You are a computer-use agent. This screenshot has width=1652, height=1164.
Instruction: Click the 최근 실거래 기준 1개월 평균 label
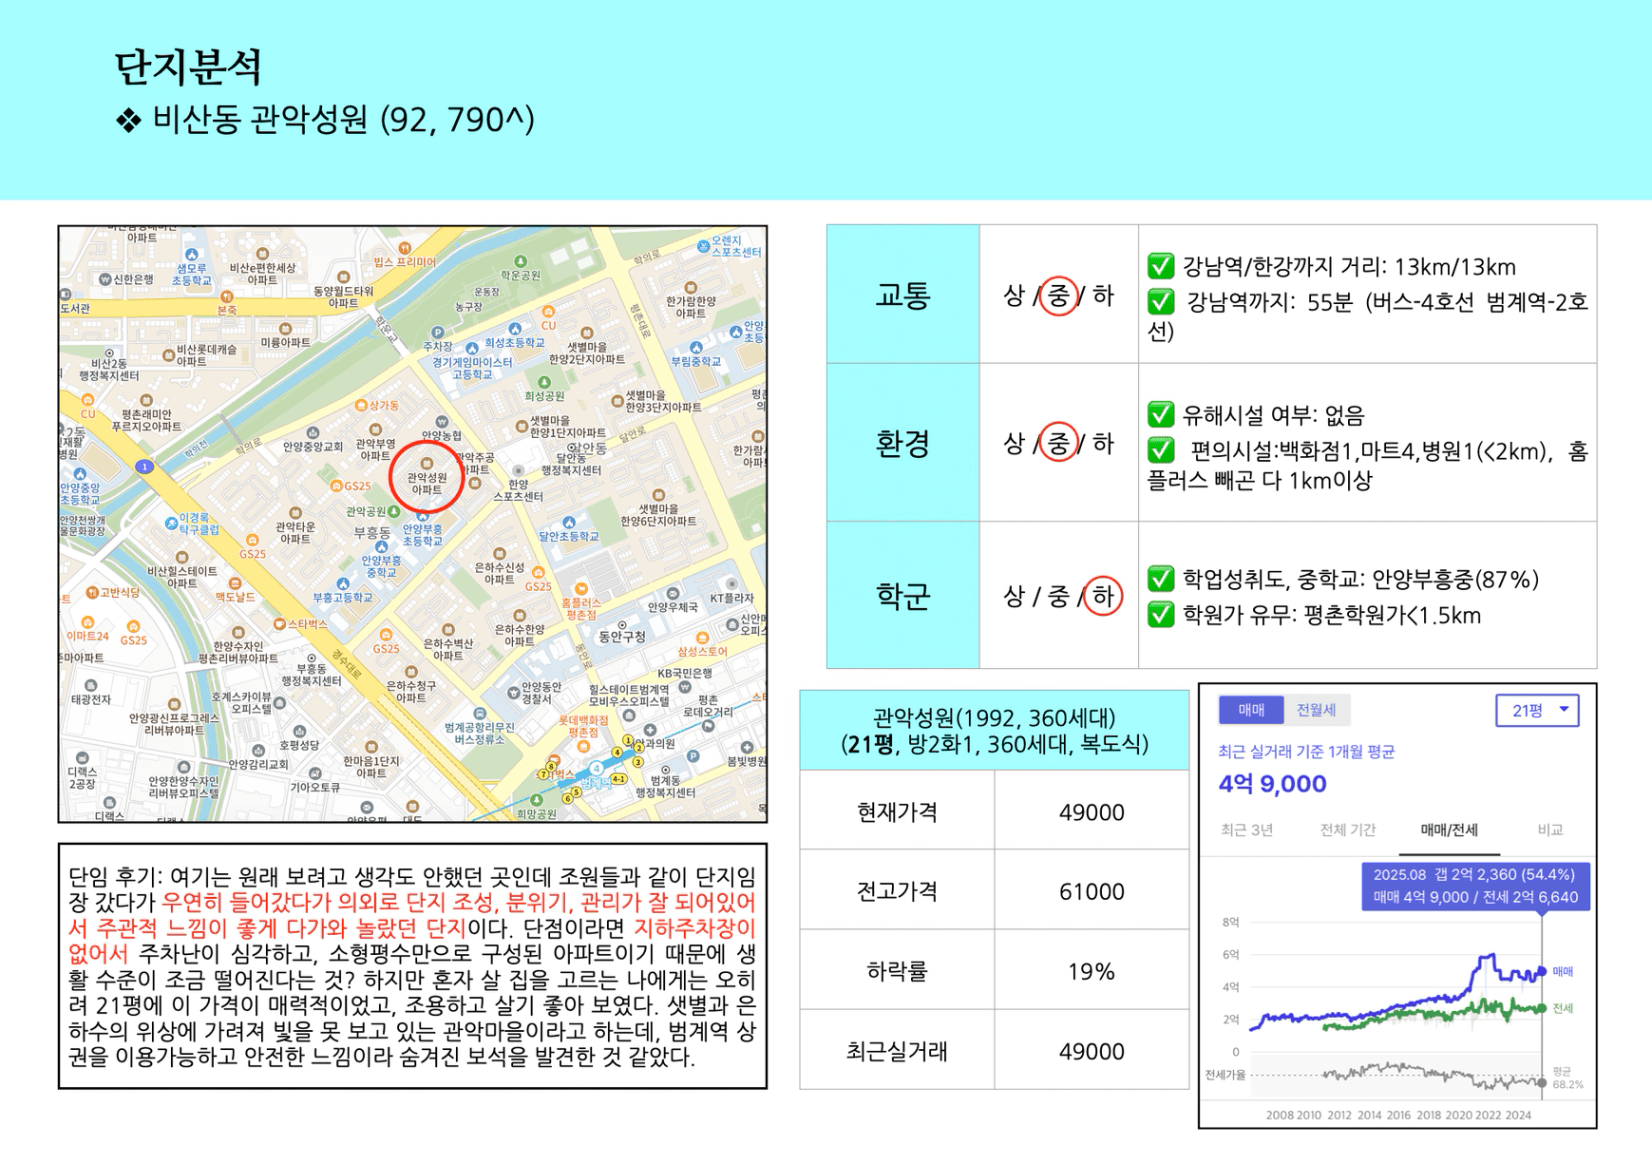pyautogui.click(x=1306, y=752)
